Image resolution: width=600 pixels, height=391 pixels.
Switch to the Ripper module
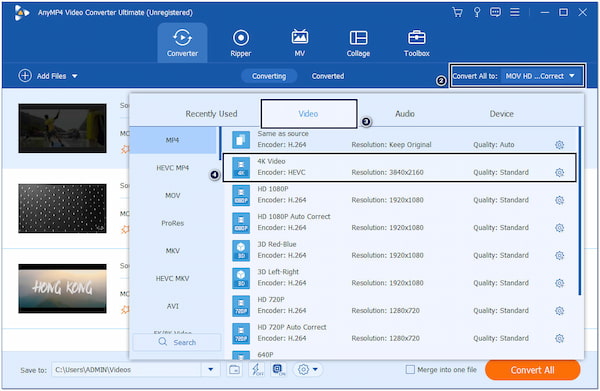click(x=241, y=43)
